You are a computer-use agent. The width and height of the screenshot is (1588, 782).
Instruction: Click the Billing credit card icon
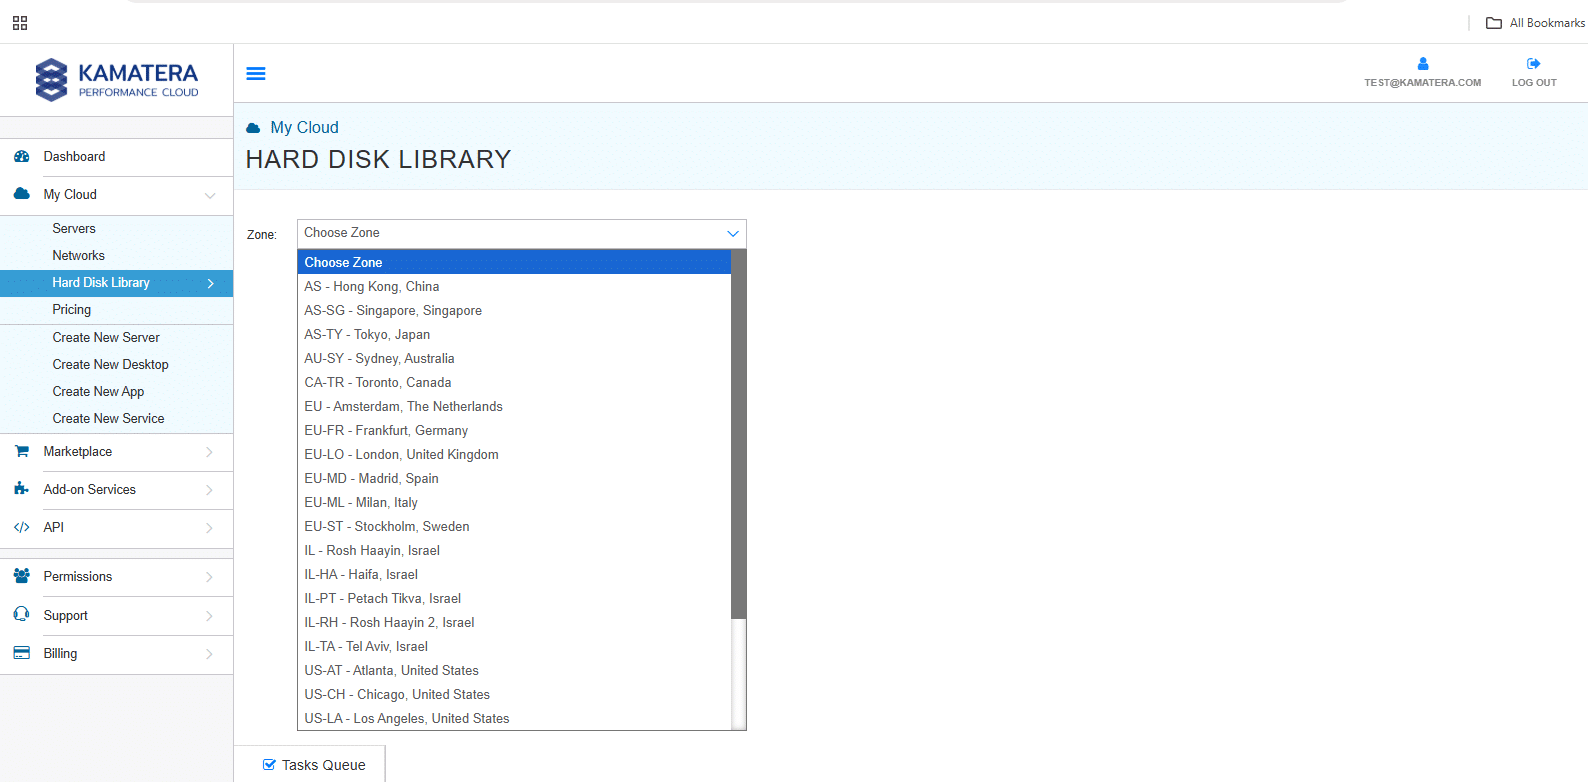point(22,653)
